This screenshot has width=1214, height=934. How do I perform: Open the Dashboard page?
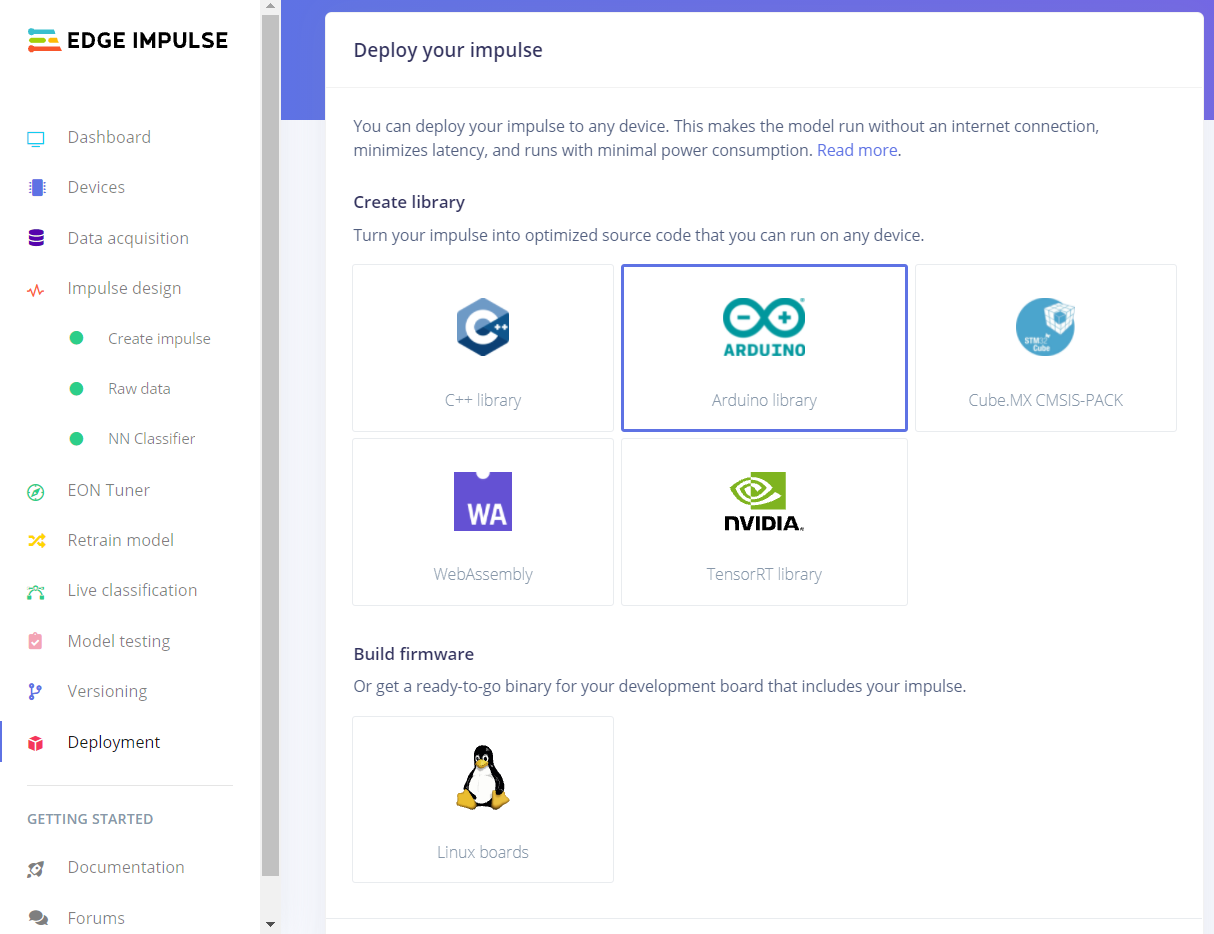109,137
